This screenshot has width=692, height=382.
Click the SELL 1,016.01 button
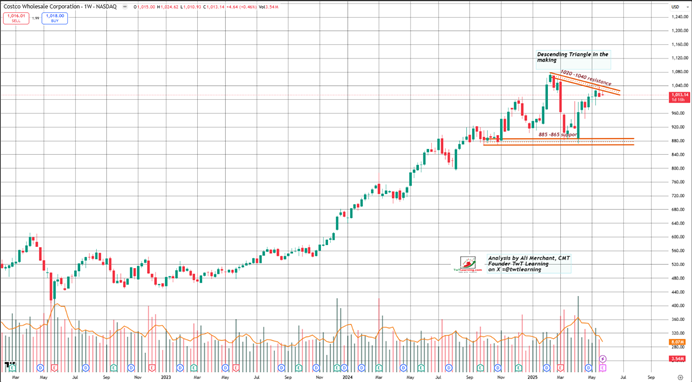click(x=16, y=18)
